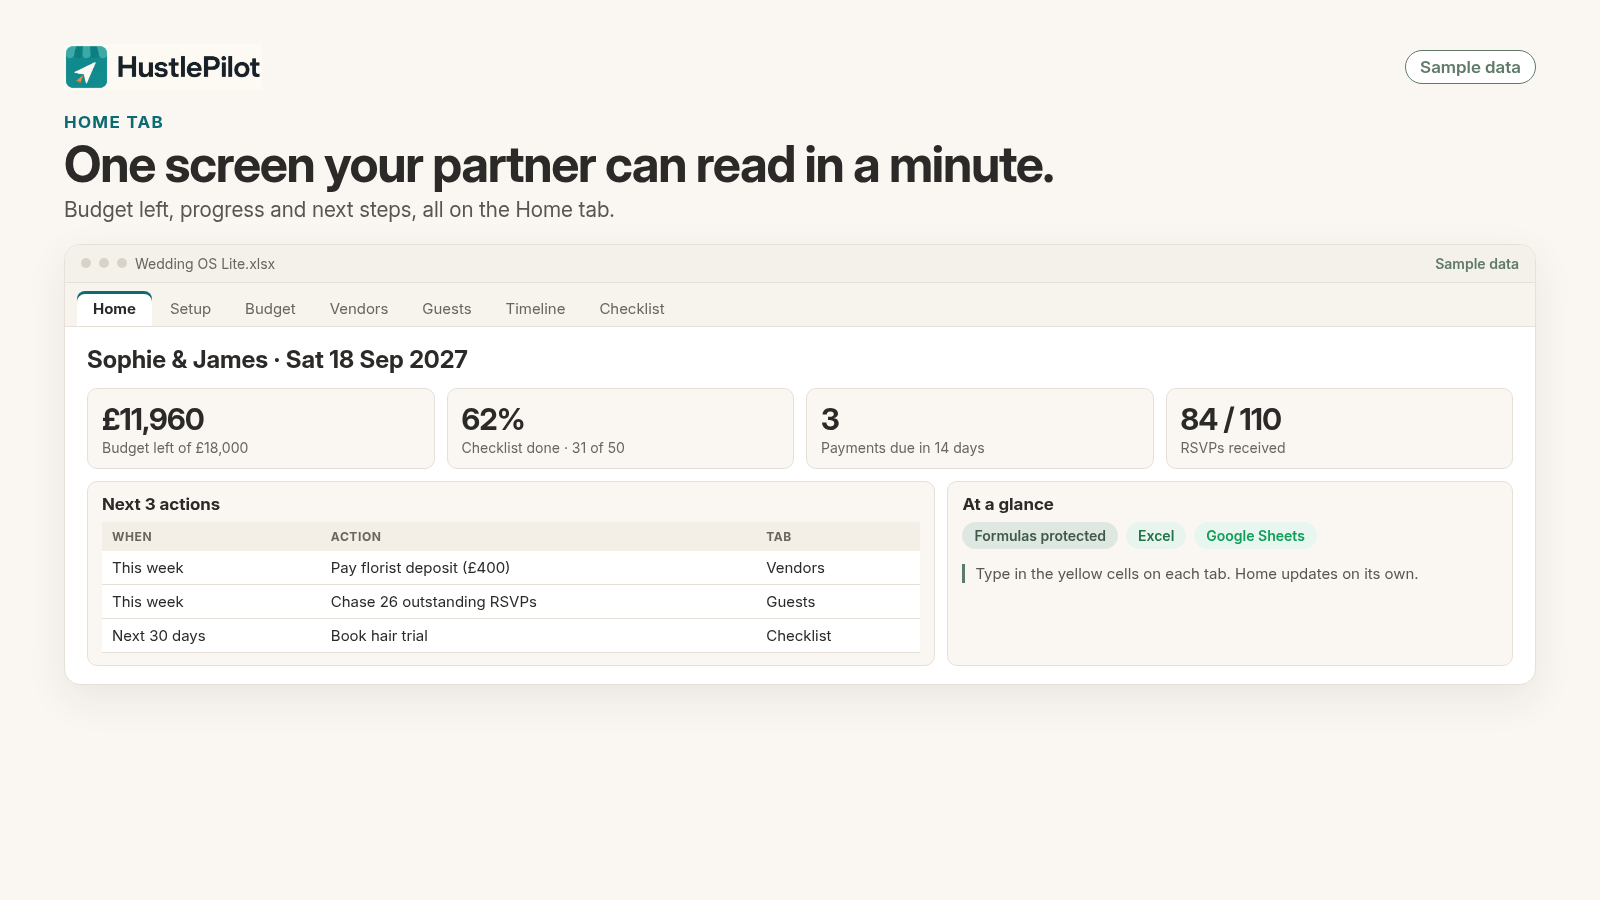
Task: Open the Timeline tab
Action: (535, 309)
